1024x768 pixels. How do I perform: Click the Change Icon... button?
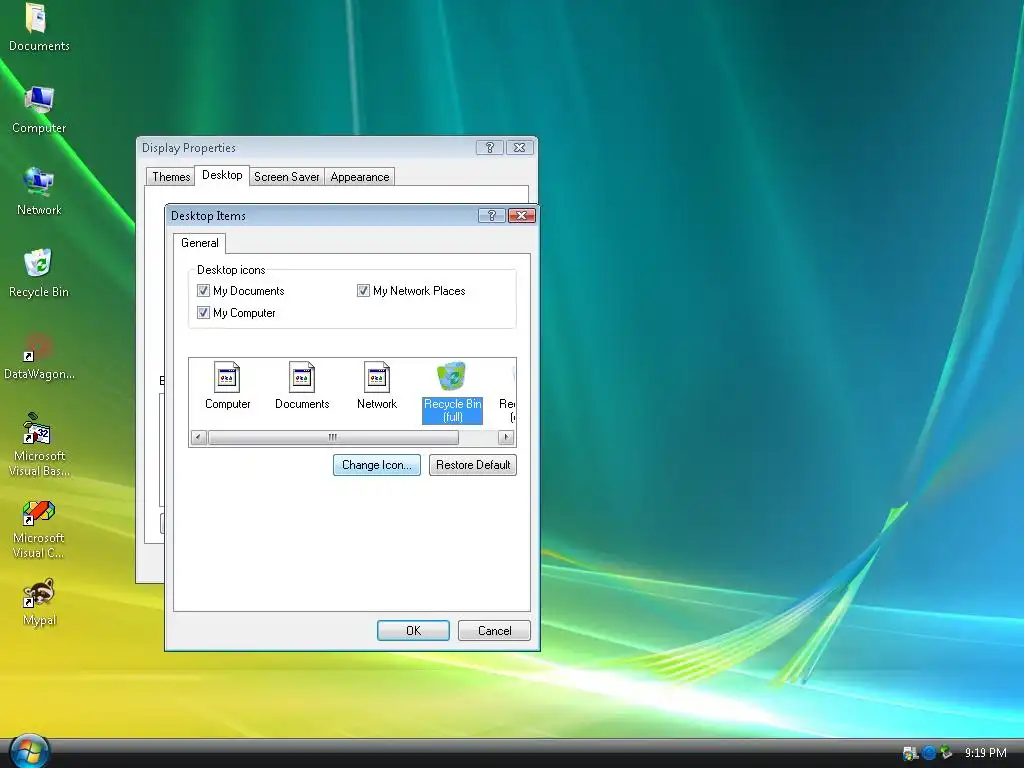click(377, 465)
